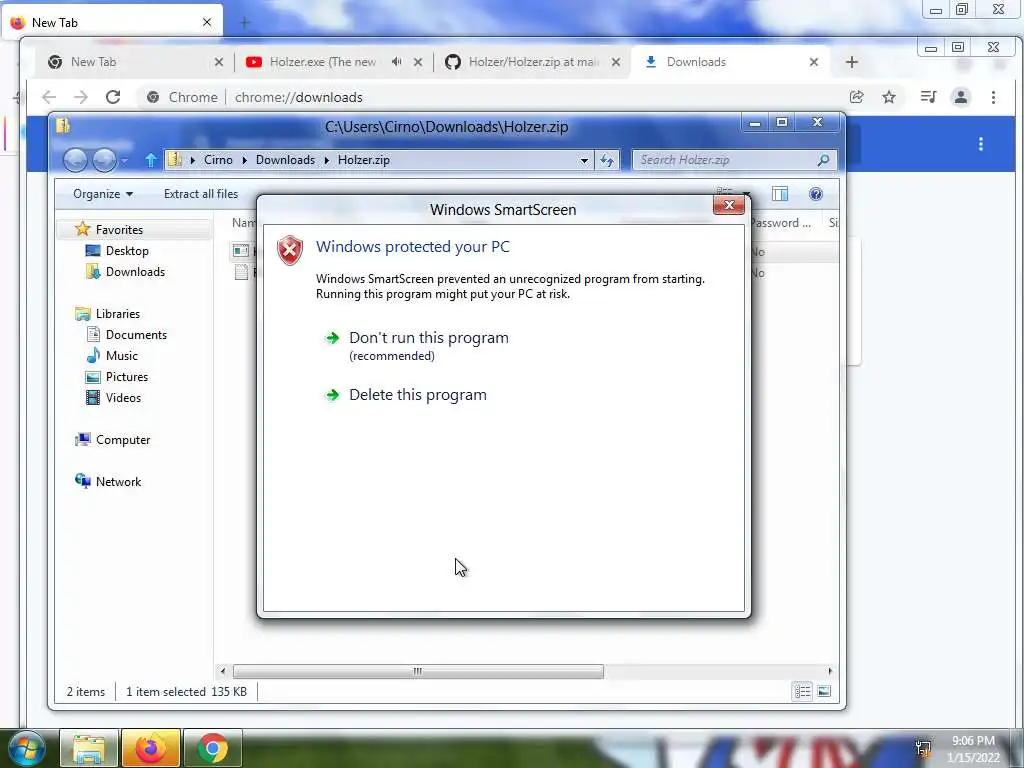This screenshot has width=1024, height=768.
Task: Open a new Chrome tab
Action: (852, 62)
